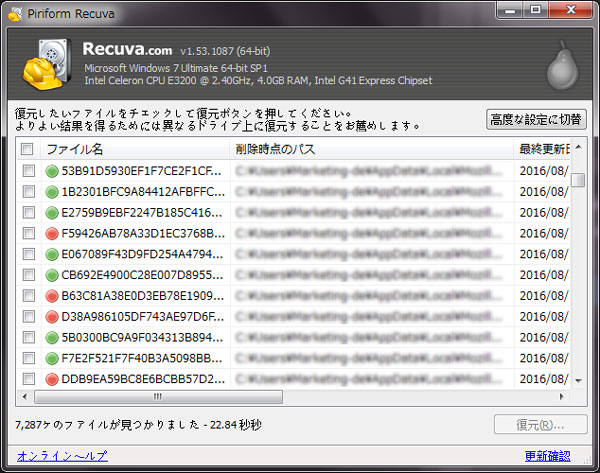Click the vertical scrollbar down arrow
This screenshot has height=473, width=600.
(x=579, y=380)
